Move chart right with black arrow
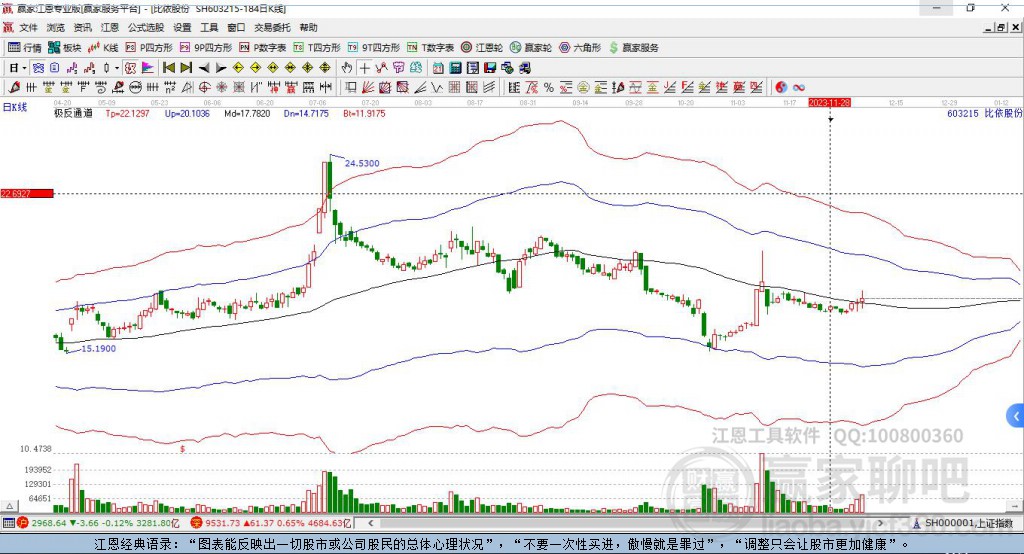This screenshot has width=1024, height=554. [x=221, y=68]
